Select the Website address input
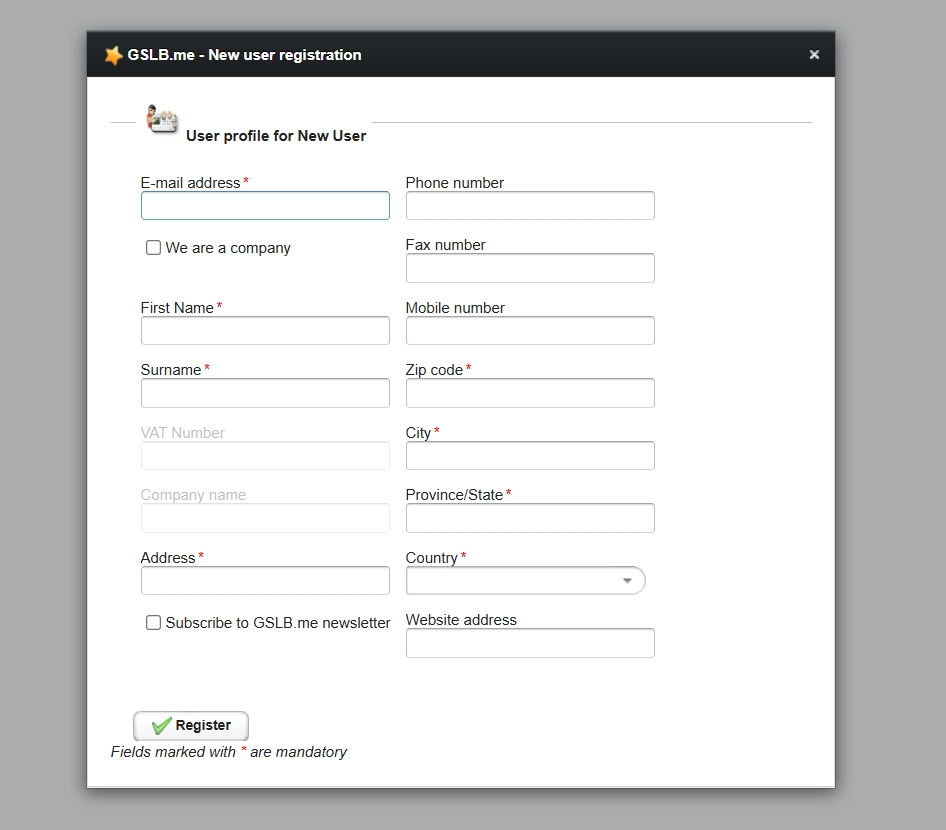 coord(530,643)
